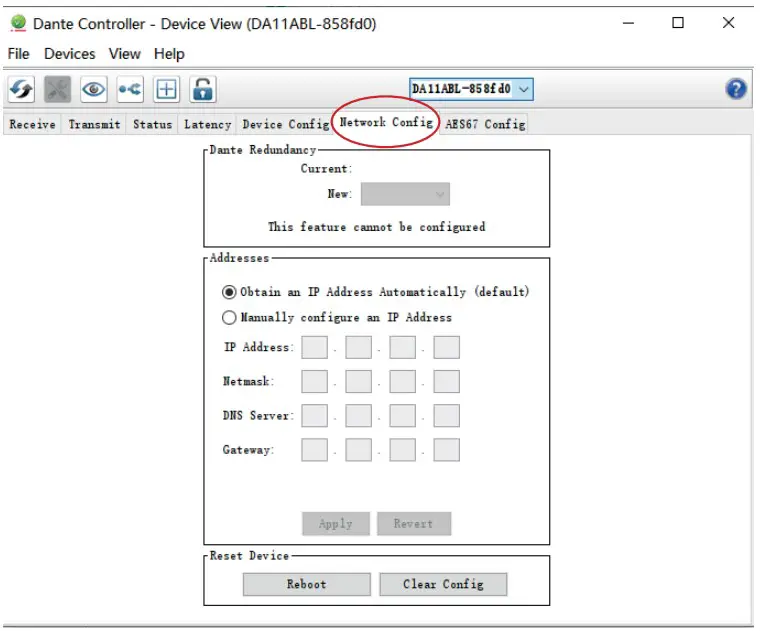Switch to the Status tab
Screen dimensions: 760x631
(x=152, y=125)
